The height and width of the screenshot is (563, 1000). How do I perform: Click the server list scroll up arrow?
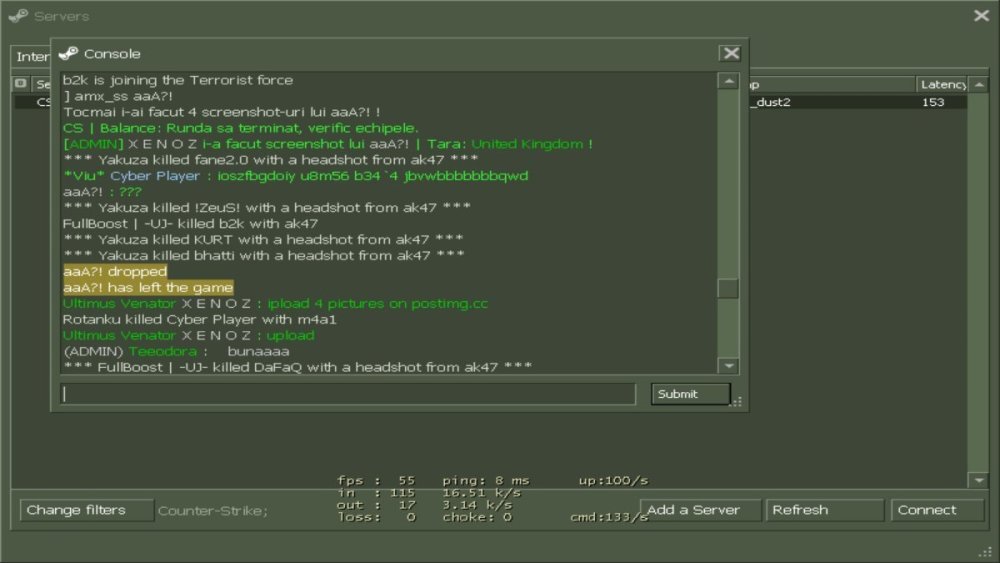click(x=979, y=84)
